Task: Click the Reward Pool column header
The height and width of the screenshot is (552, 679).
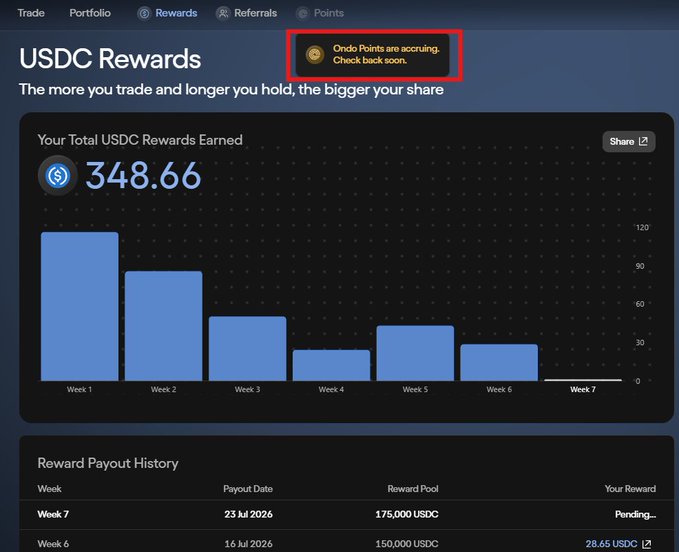Action: click(413, 489)
